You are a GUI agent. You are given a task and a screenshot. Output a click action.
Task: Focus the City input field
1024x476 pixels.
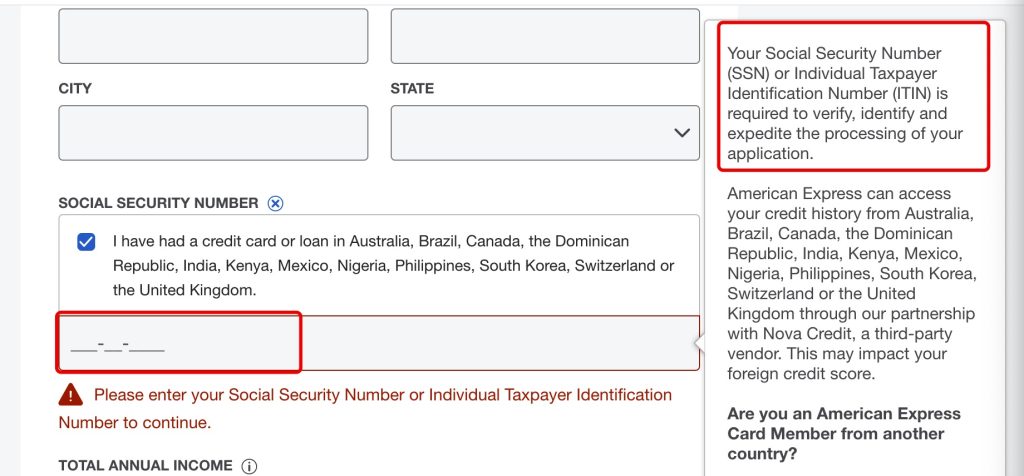coord(213,133)
